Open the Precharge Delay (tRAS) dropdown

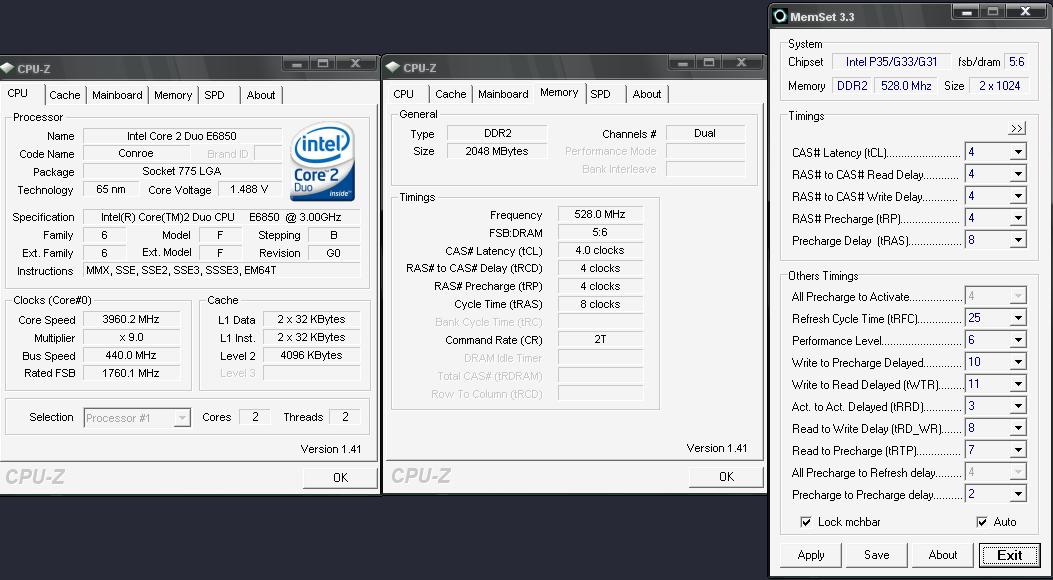point(1017,241)
